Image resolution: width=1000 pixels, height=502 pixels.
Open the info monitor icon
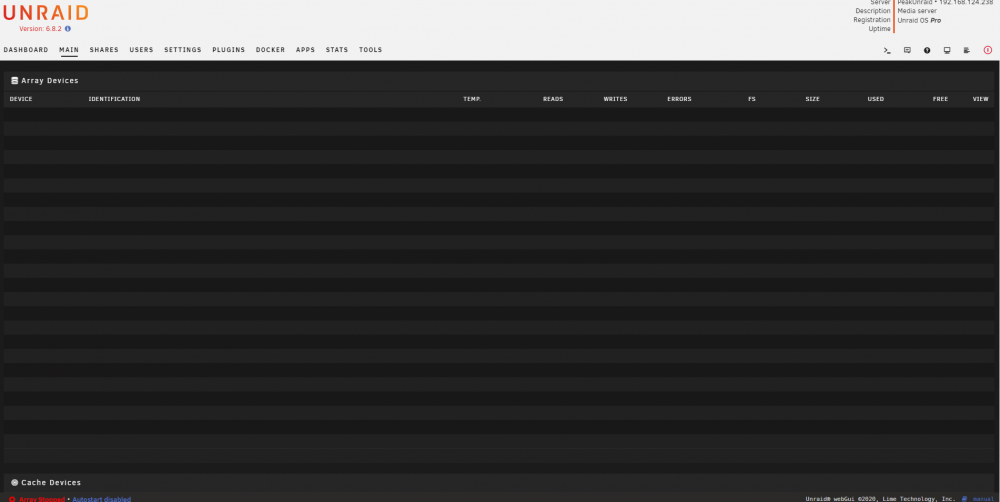pyautogui.click(x=947, y=50)
